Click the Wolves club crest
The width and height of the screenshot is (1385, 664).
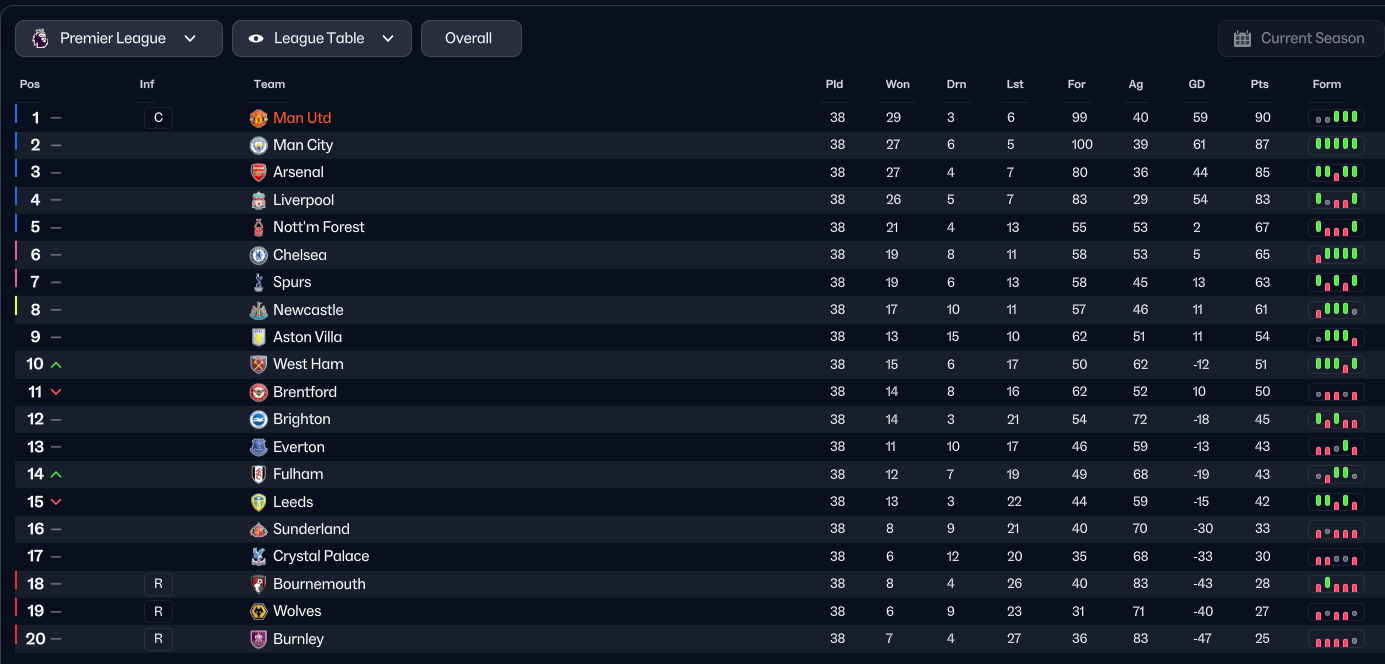[x=259, y=611]
